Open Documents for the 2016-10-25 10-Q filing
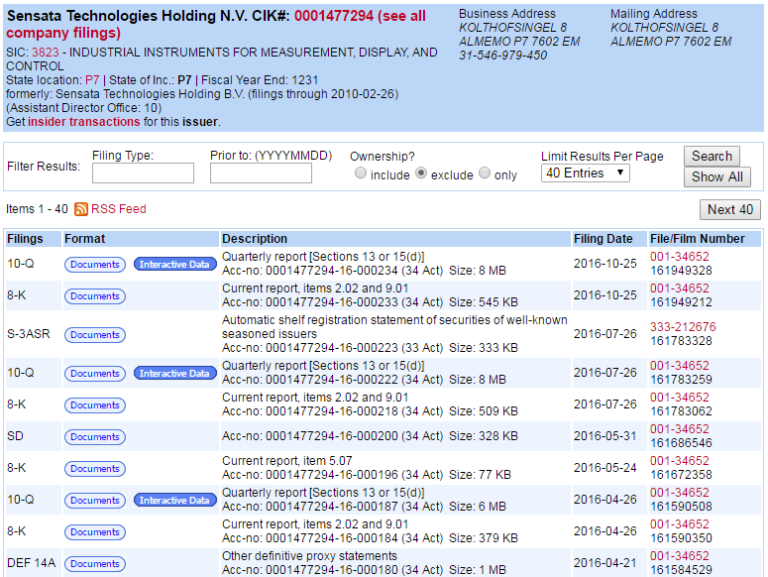This screenshot has height=577, width=768. click(95, 264)
